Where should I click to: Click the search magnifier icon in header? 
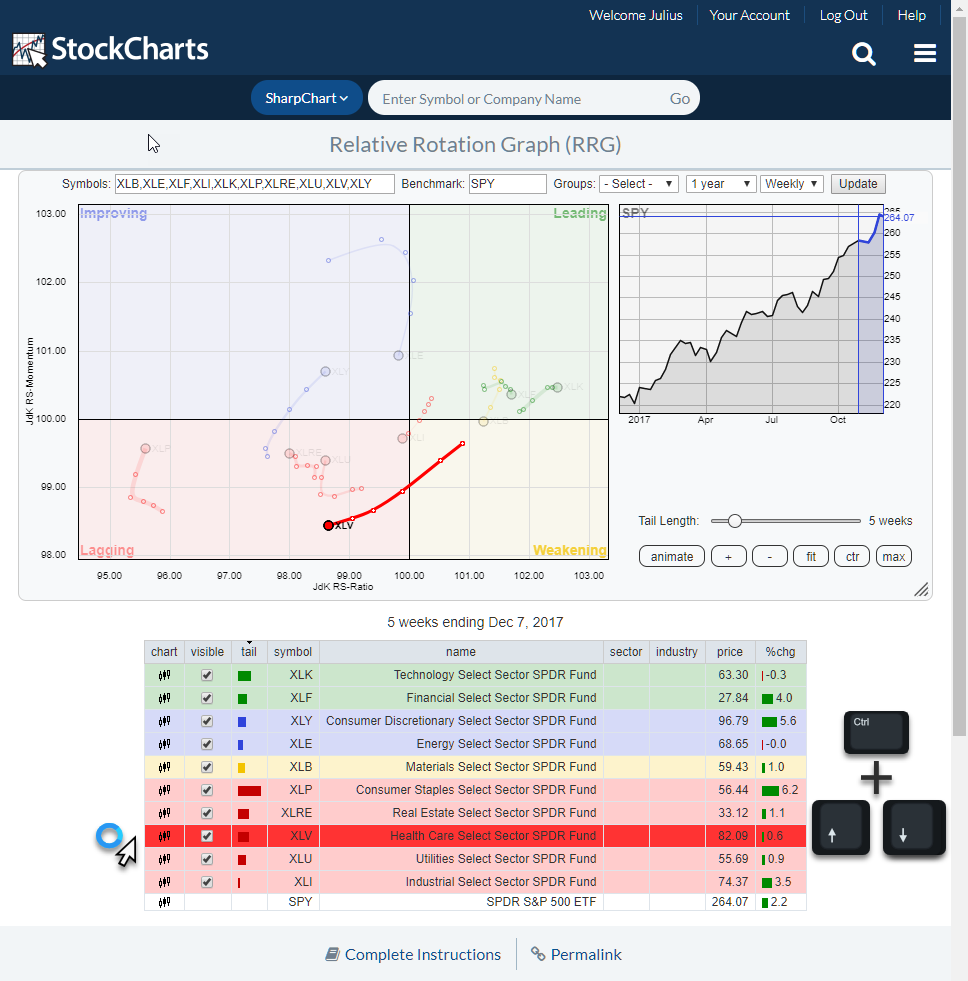click(x=864, y=54)
